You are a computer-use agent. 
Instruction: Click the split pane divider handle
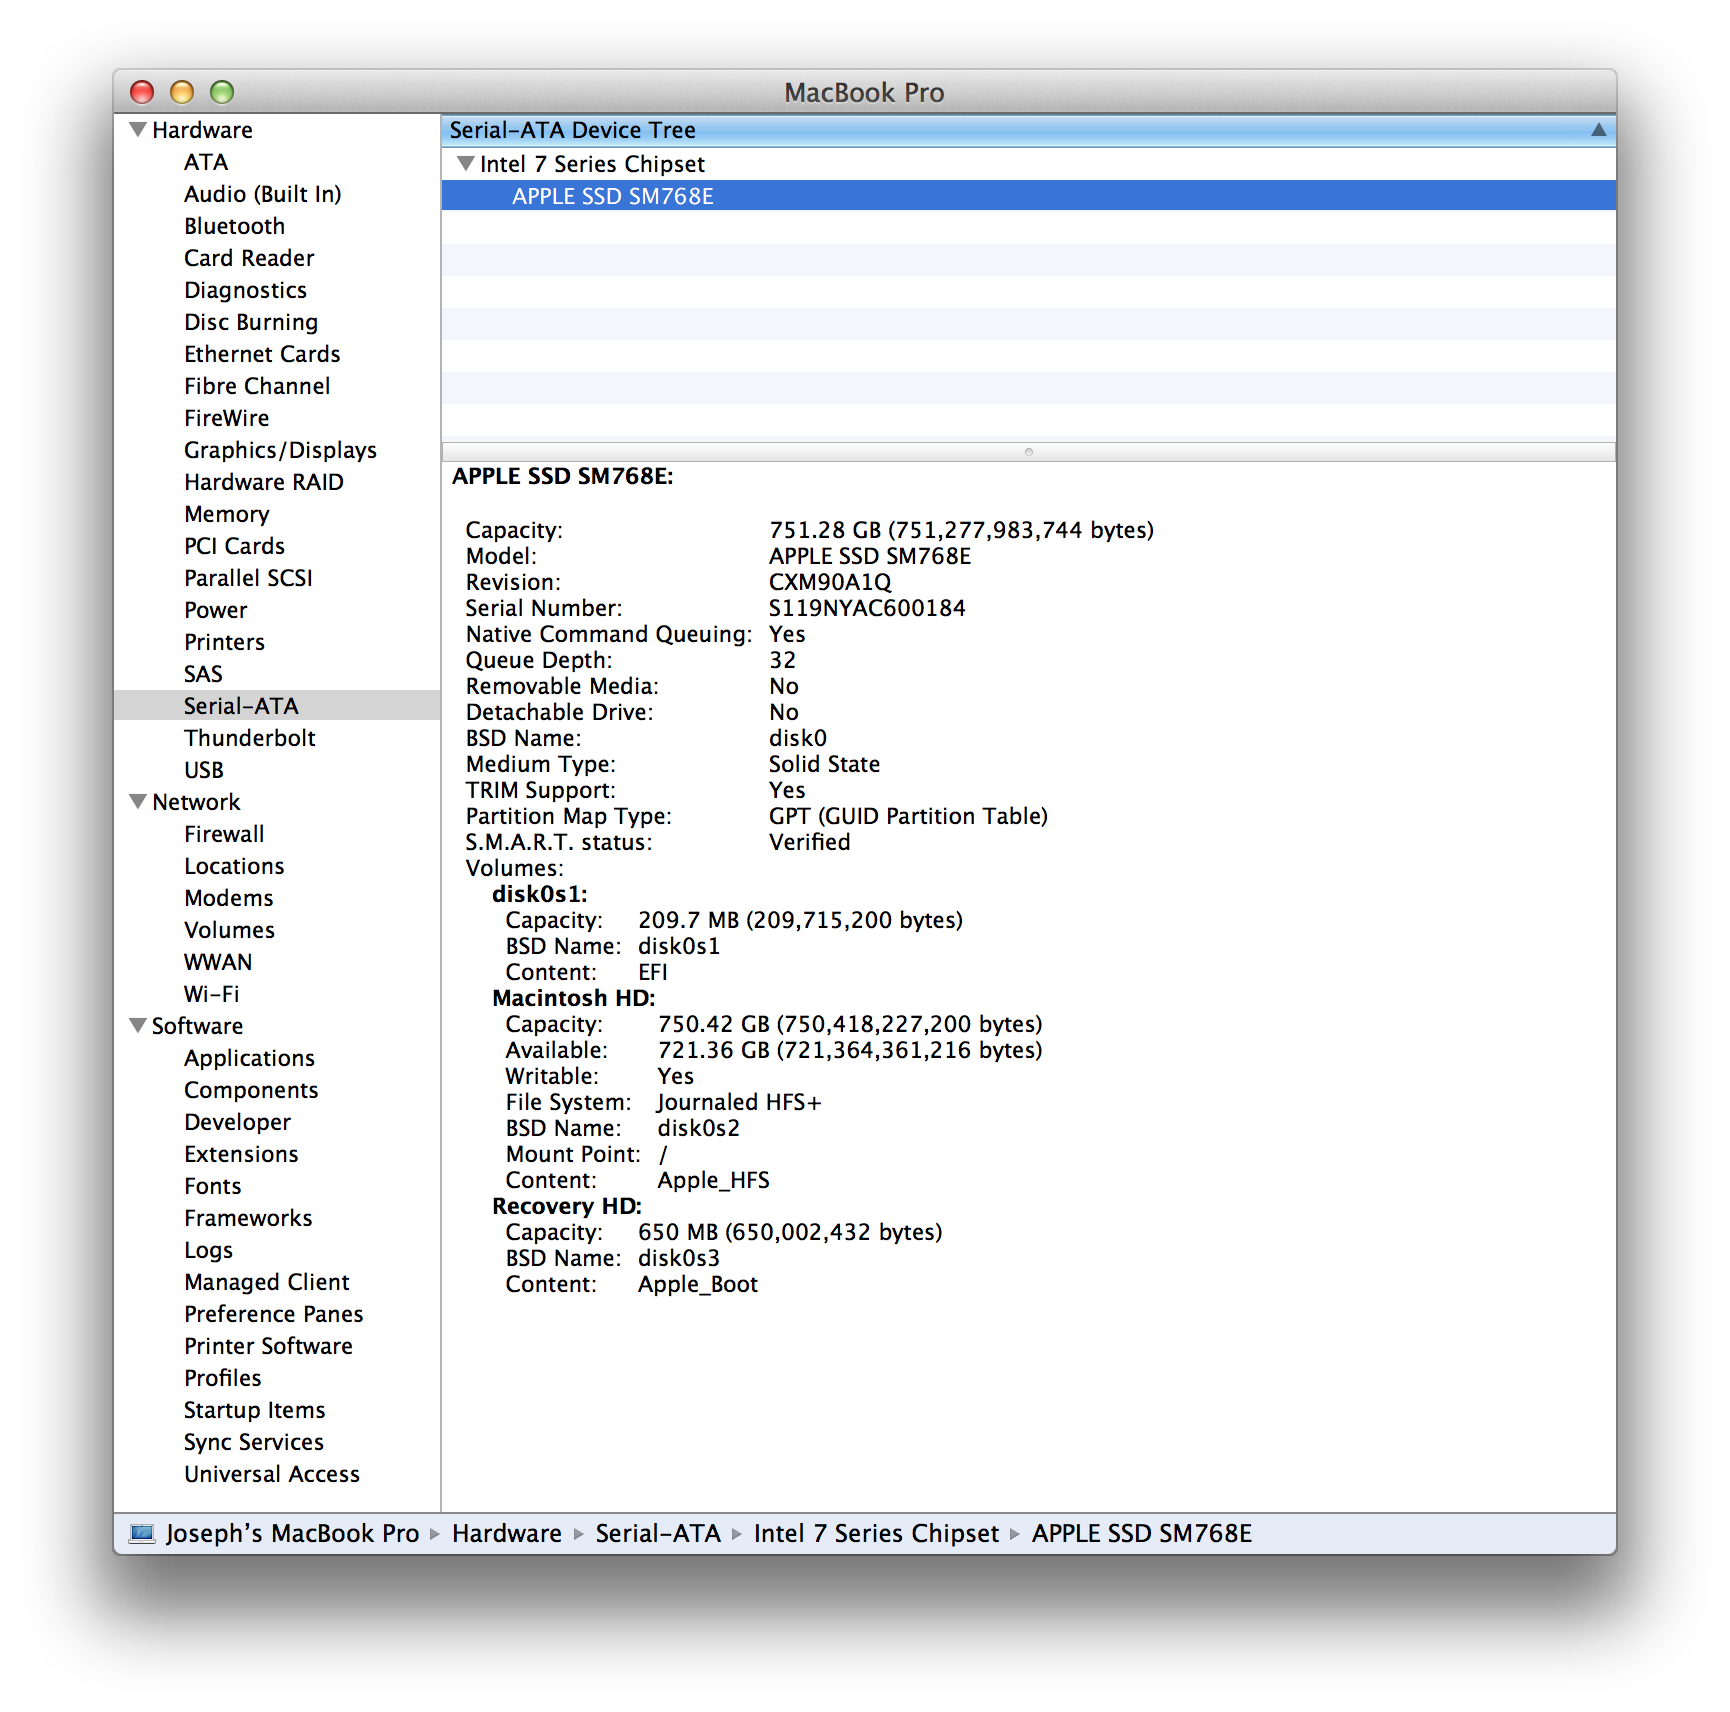pos(1028,452)
